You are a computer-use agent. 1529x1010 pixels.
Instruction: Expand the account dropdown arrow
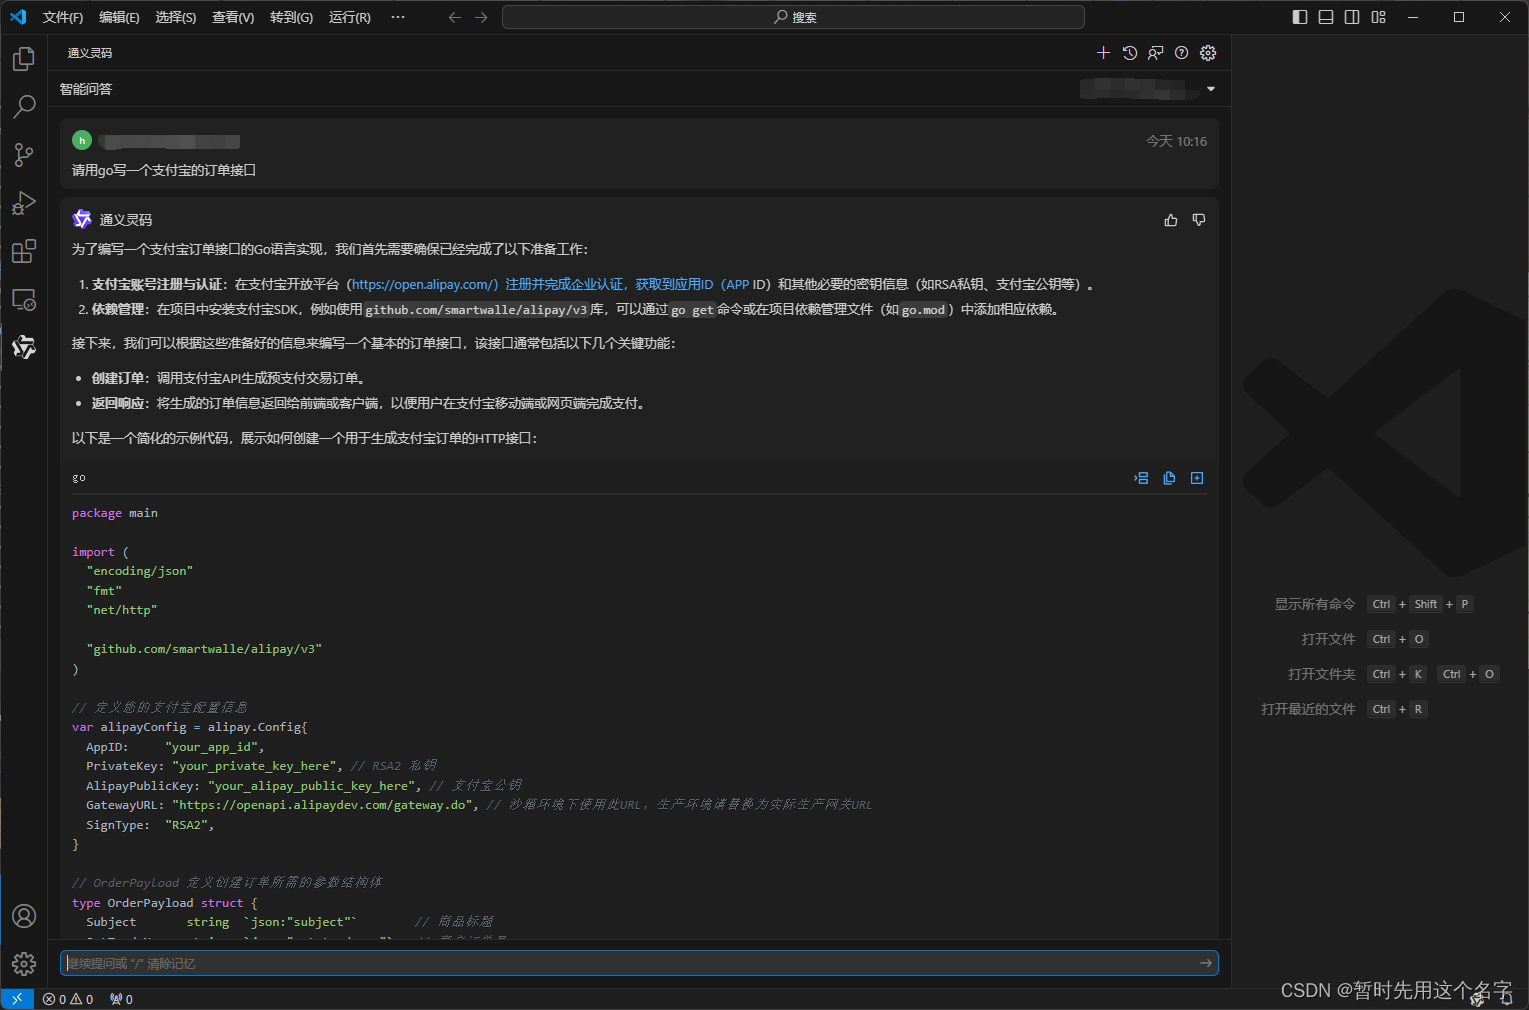point(1211,89)
